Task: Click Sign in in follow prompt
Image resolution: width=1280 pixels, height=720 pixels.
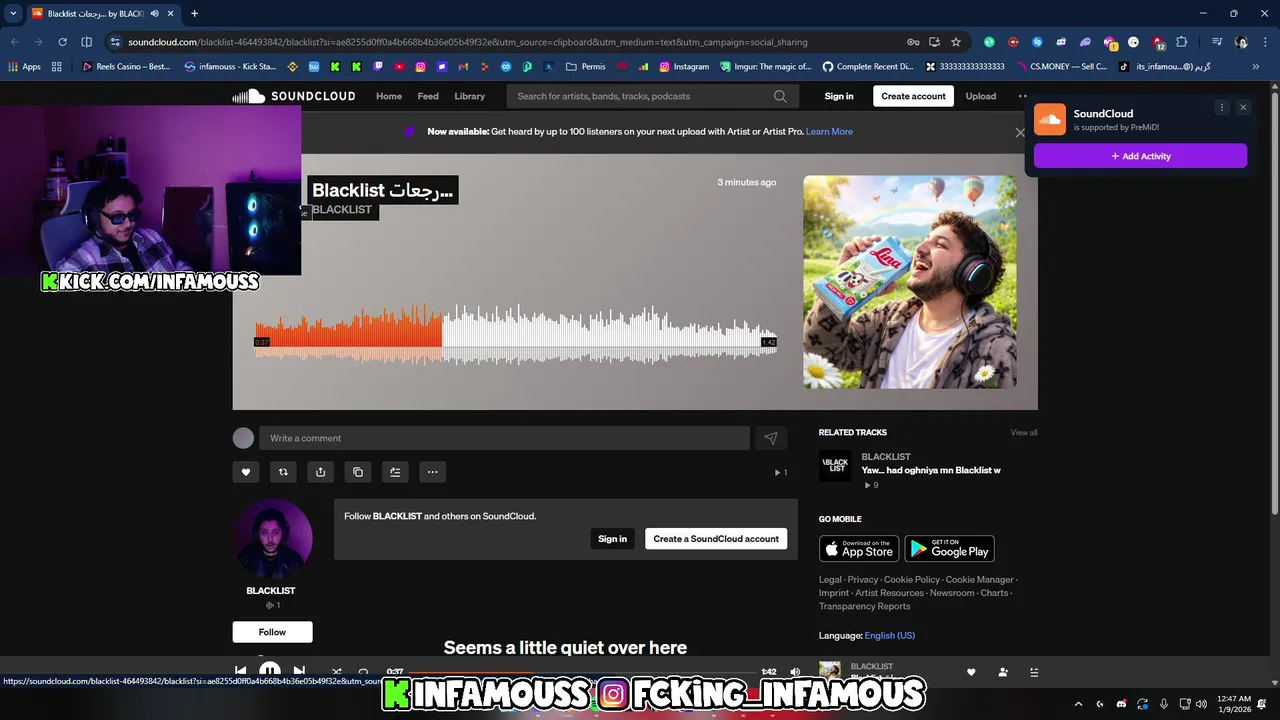Action: (612, 539)
